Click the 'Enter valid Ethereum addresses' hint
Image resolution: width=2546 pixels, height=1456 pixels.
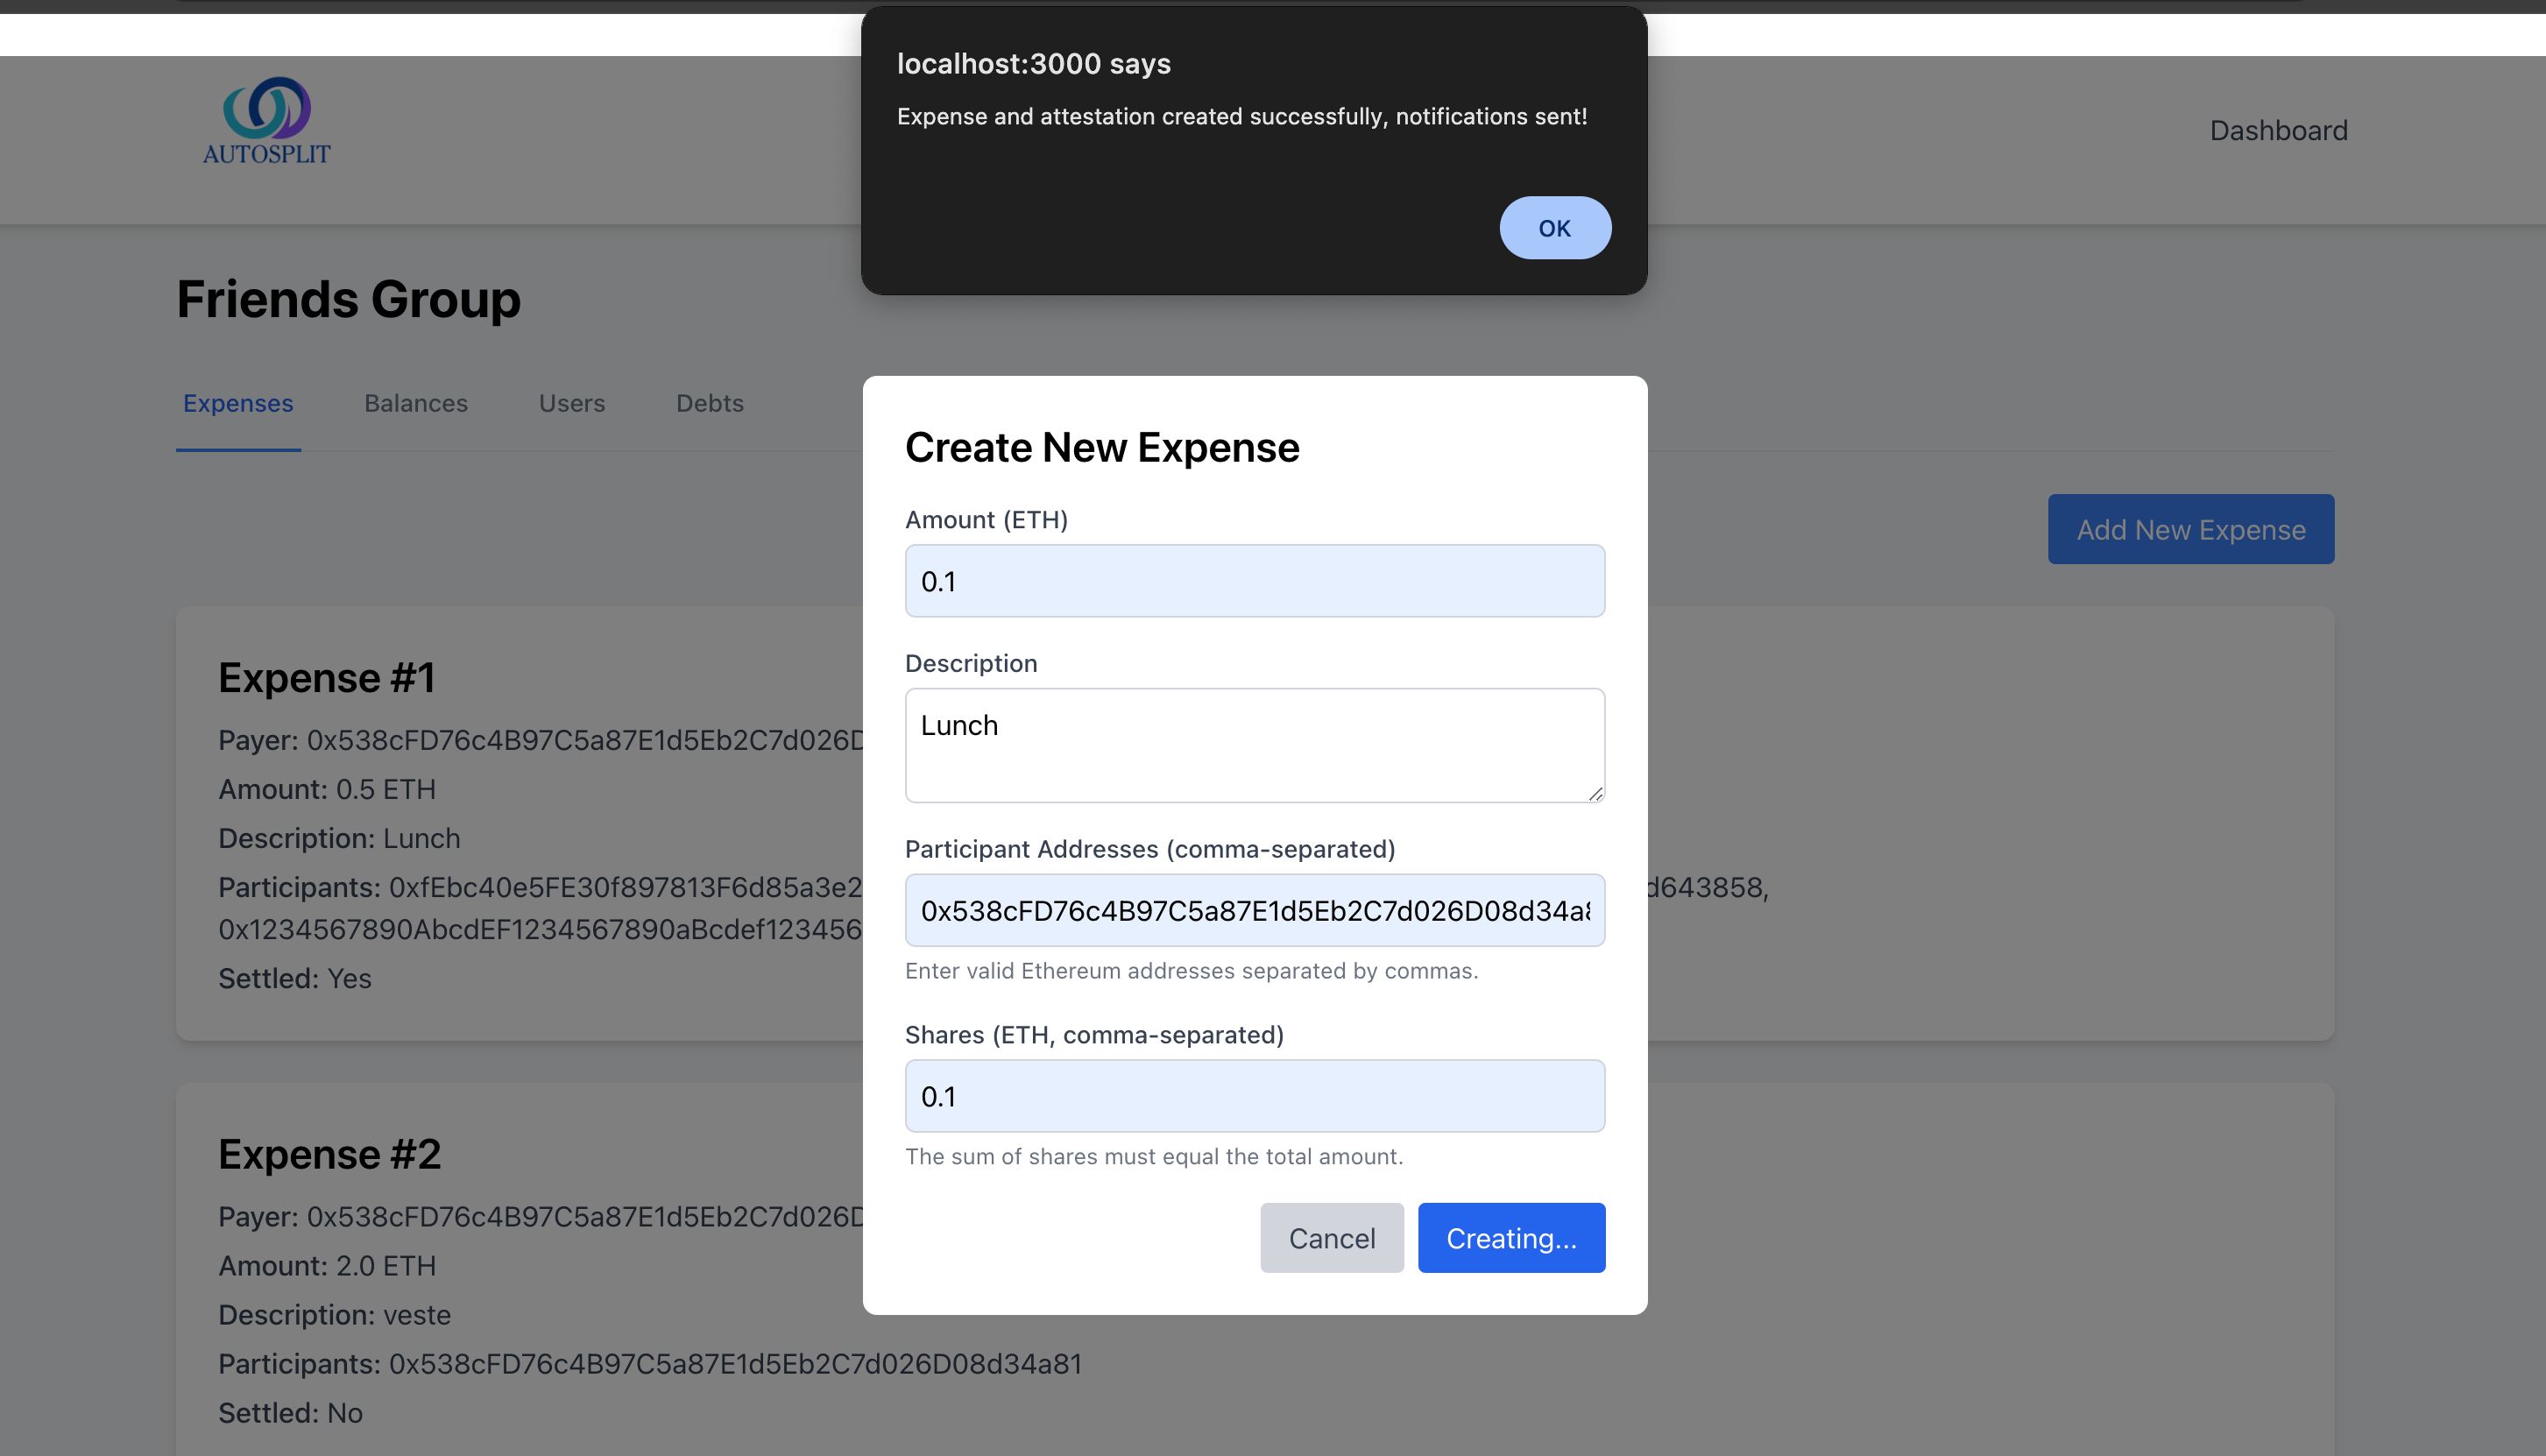coord(1191,971)
